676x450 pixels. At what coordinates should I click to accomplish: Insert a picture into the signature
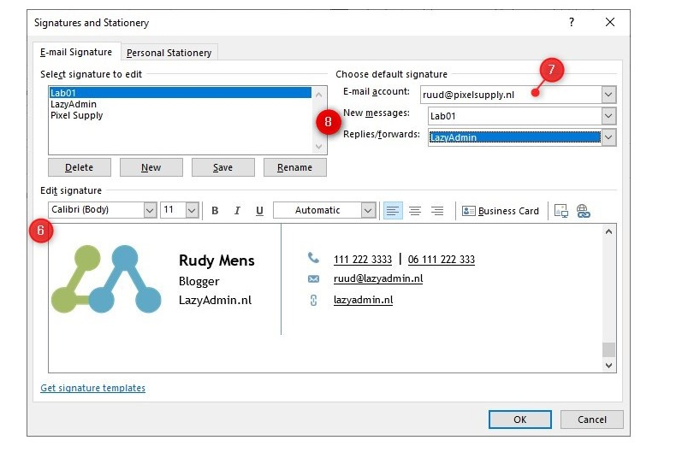tap(561, 211)
